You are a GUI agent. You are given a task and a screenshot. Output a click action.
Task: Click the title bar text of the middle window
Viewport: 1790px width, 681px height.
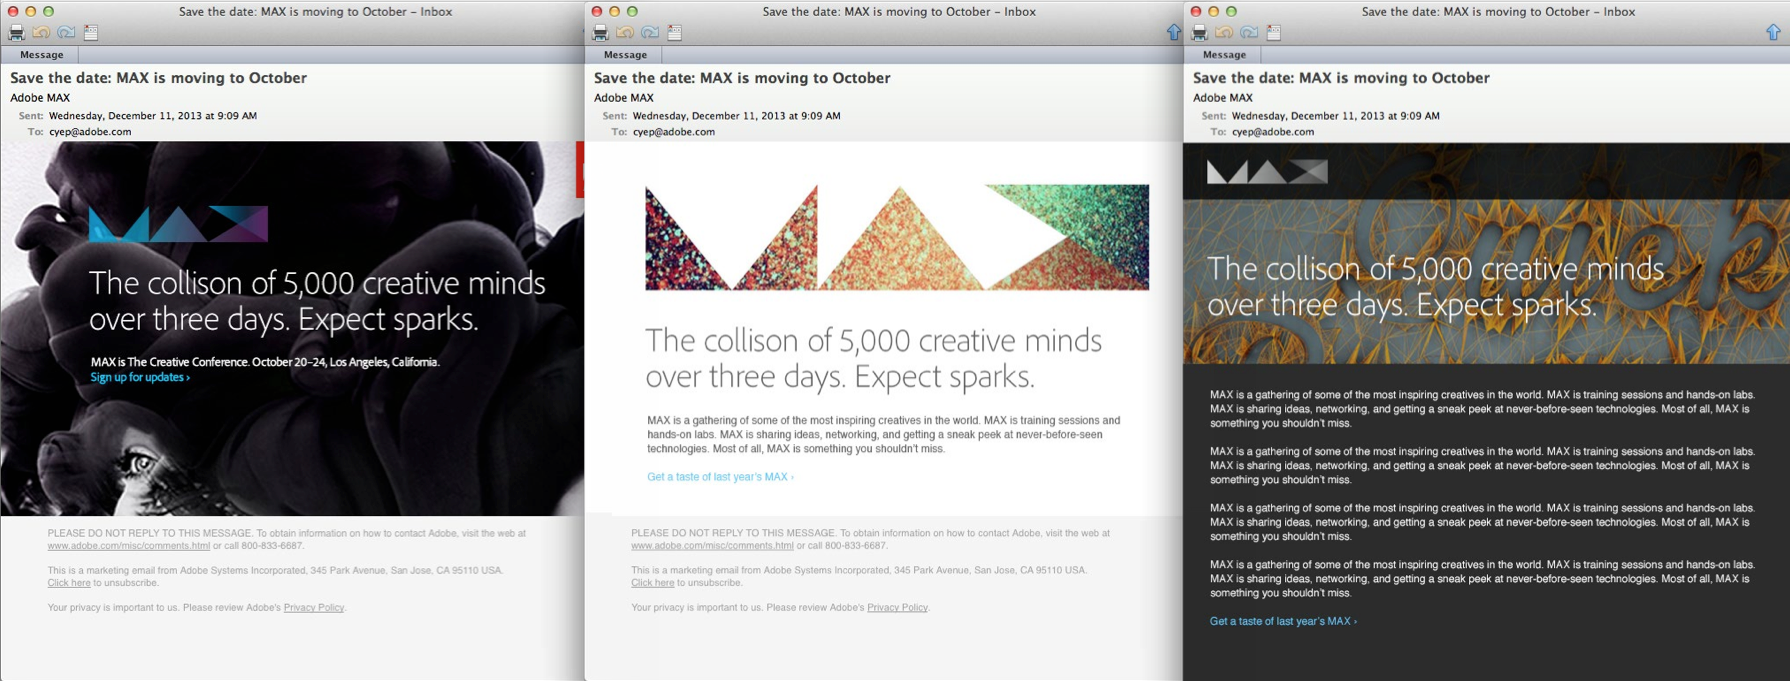899,12
